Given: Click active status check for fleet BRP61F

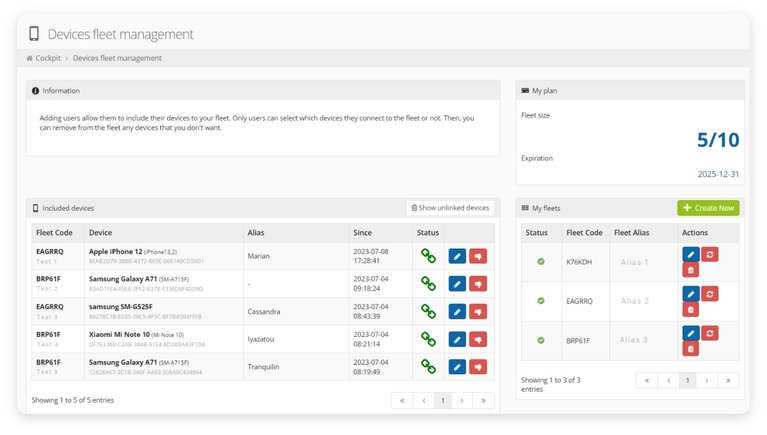Looking at the screenshot, I should coord(541,340).
